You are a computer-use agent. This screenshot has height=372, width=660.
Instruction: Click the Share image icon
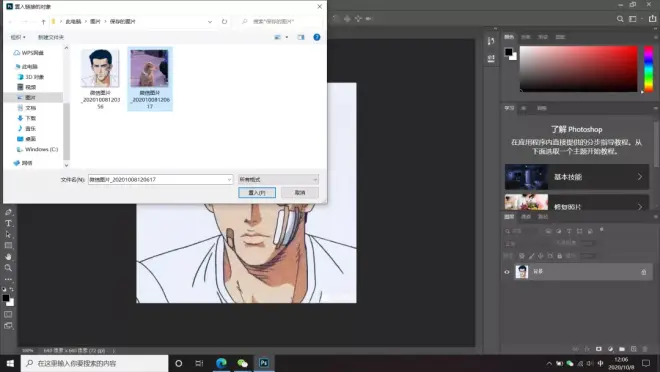point(652,19)
